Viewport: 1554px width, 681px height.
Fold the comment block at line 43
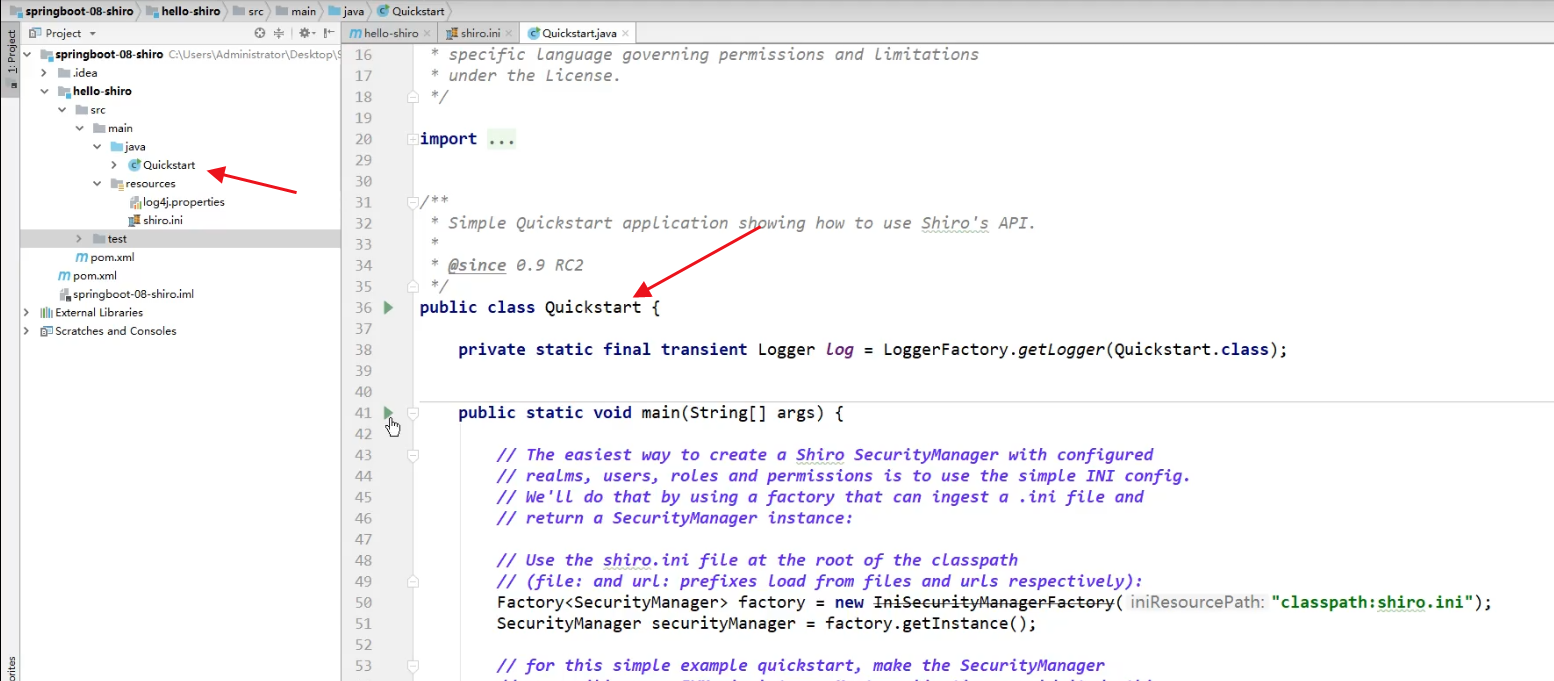pyautogui.click(x=412, y=454)
